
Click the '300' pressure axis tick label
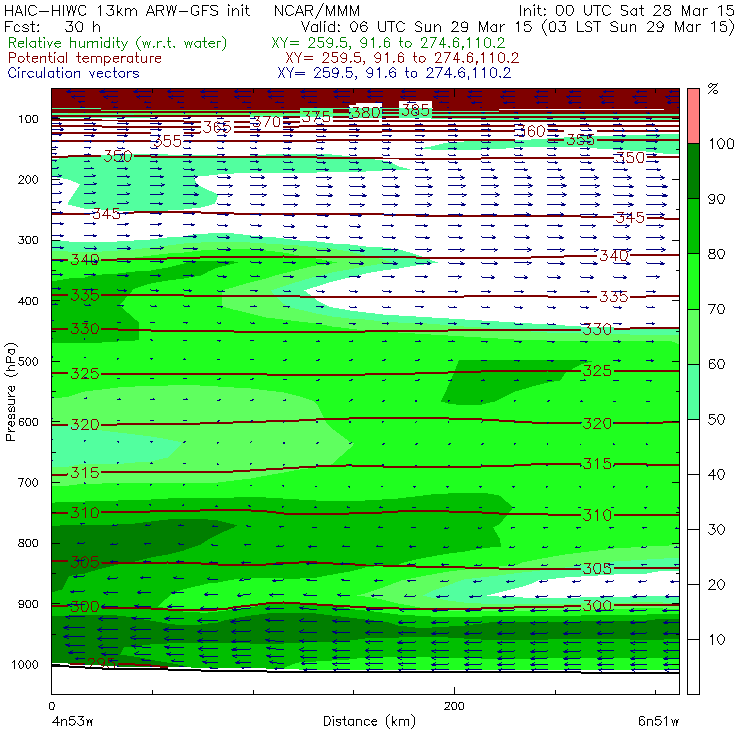28,240
